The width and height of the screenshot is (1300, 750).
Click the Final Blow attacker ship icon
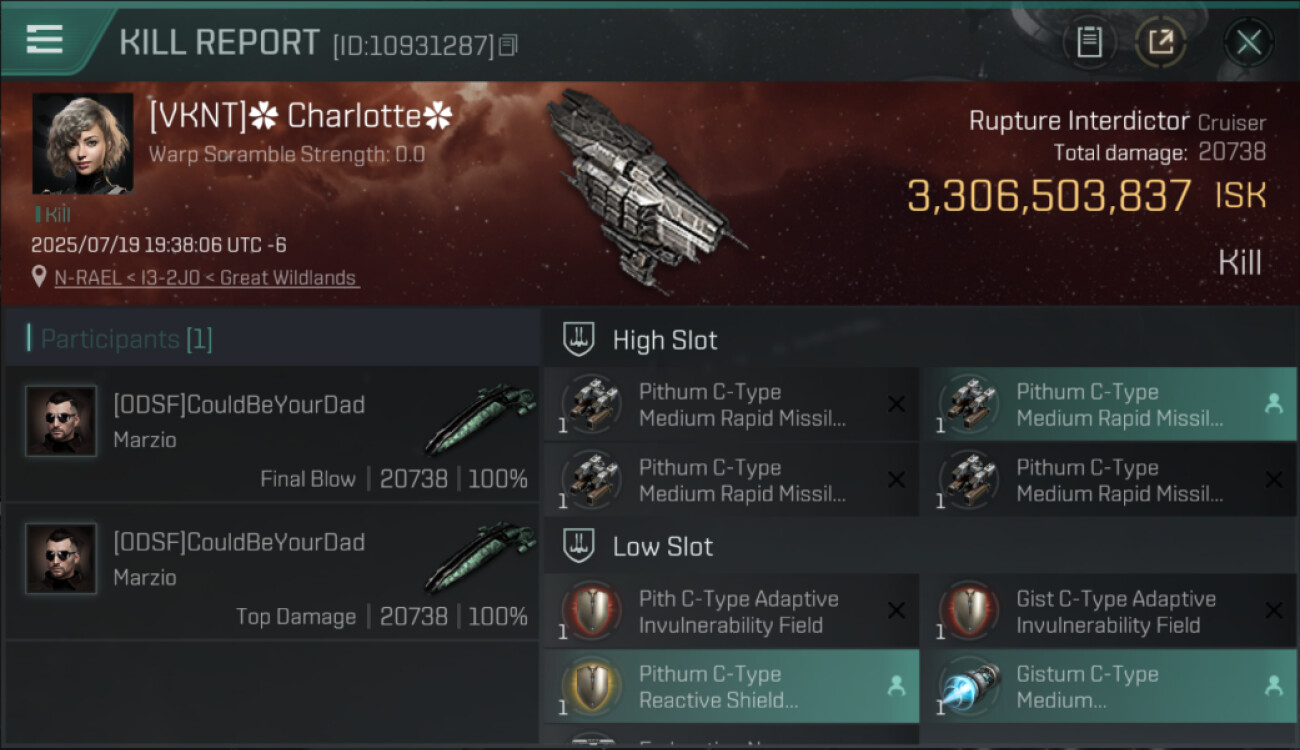pos(479,420)
